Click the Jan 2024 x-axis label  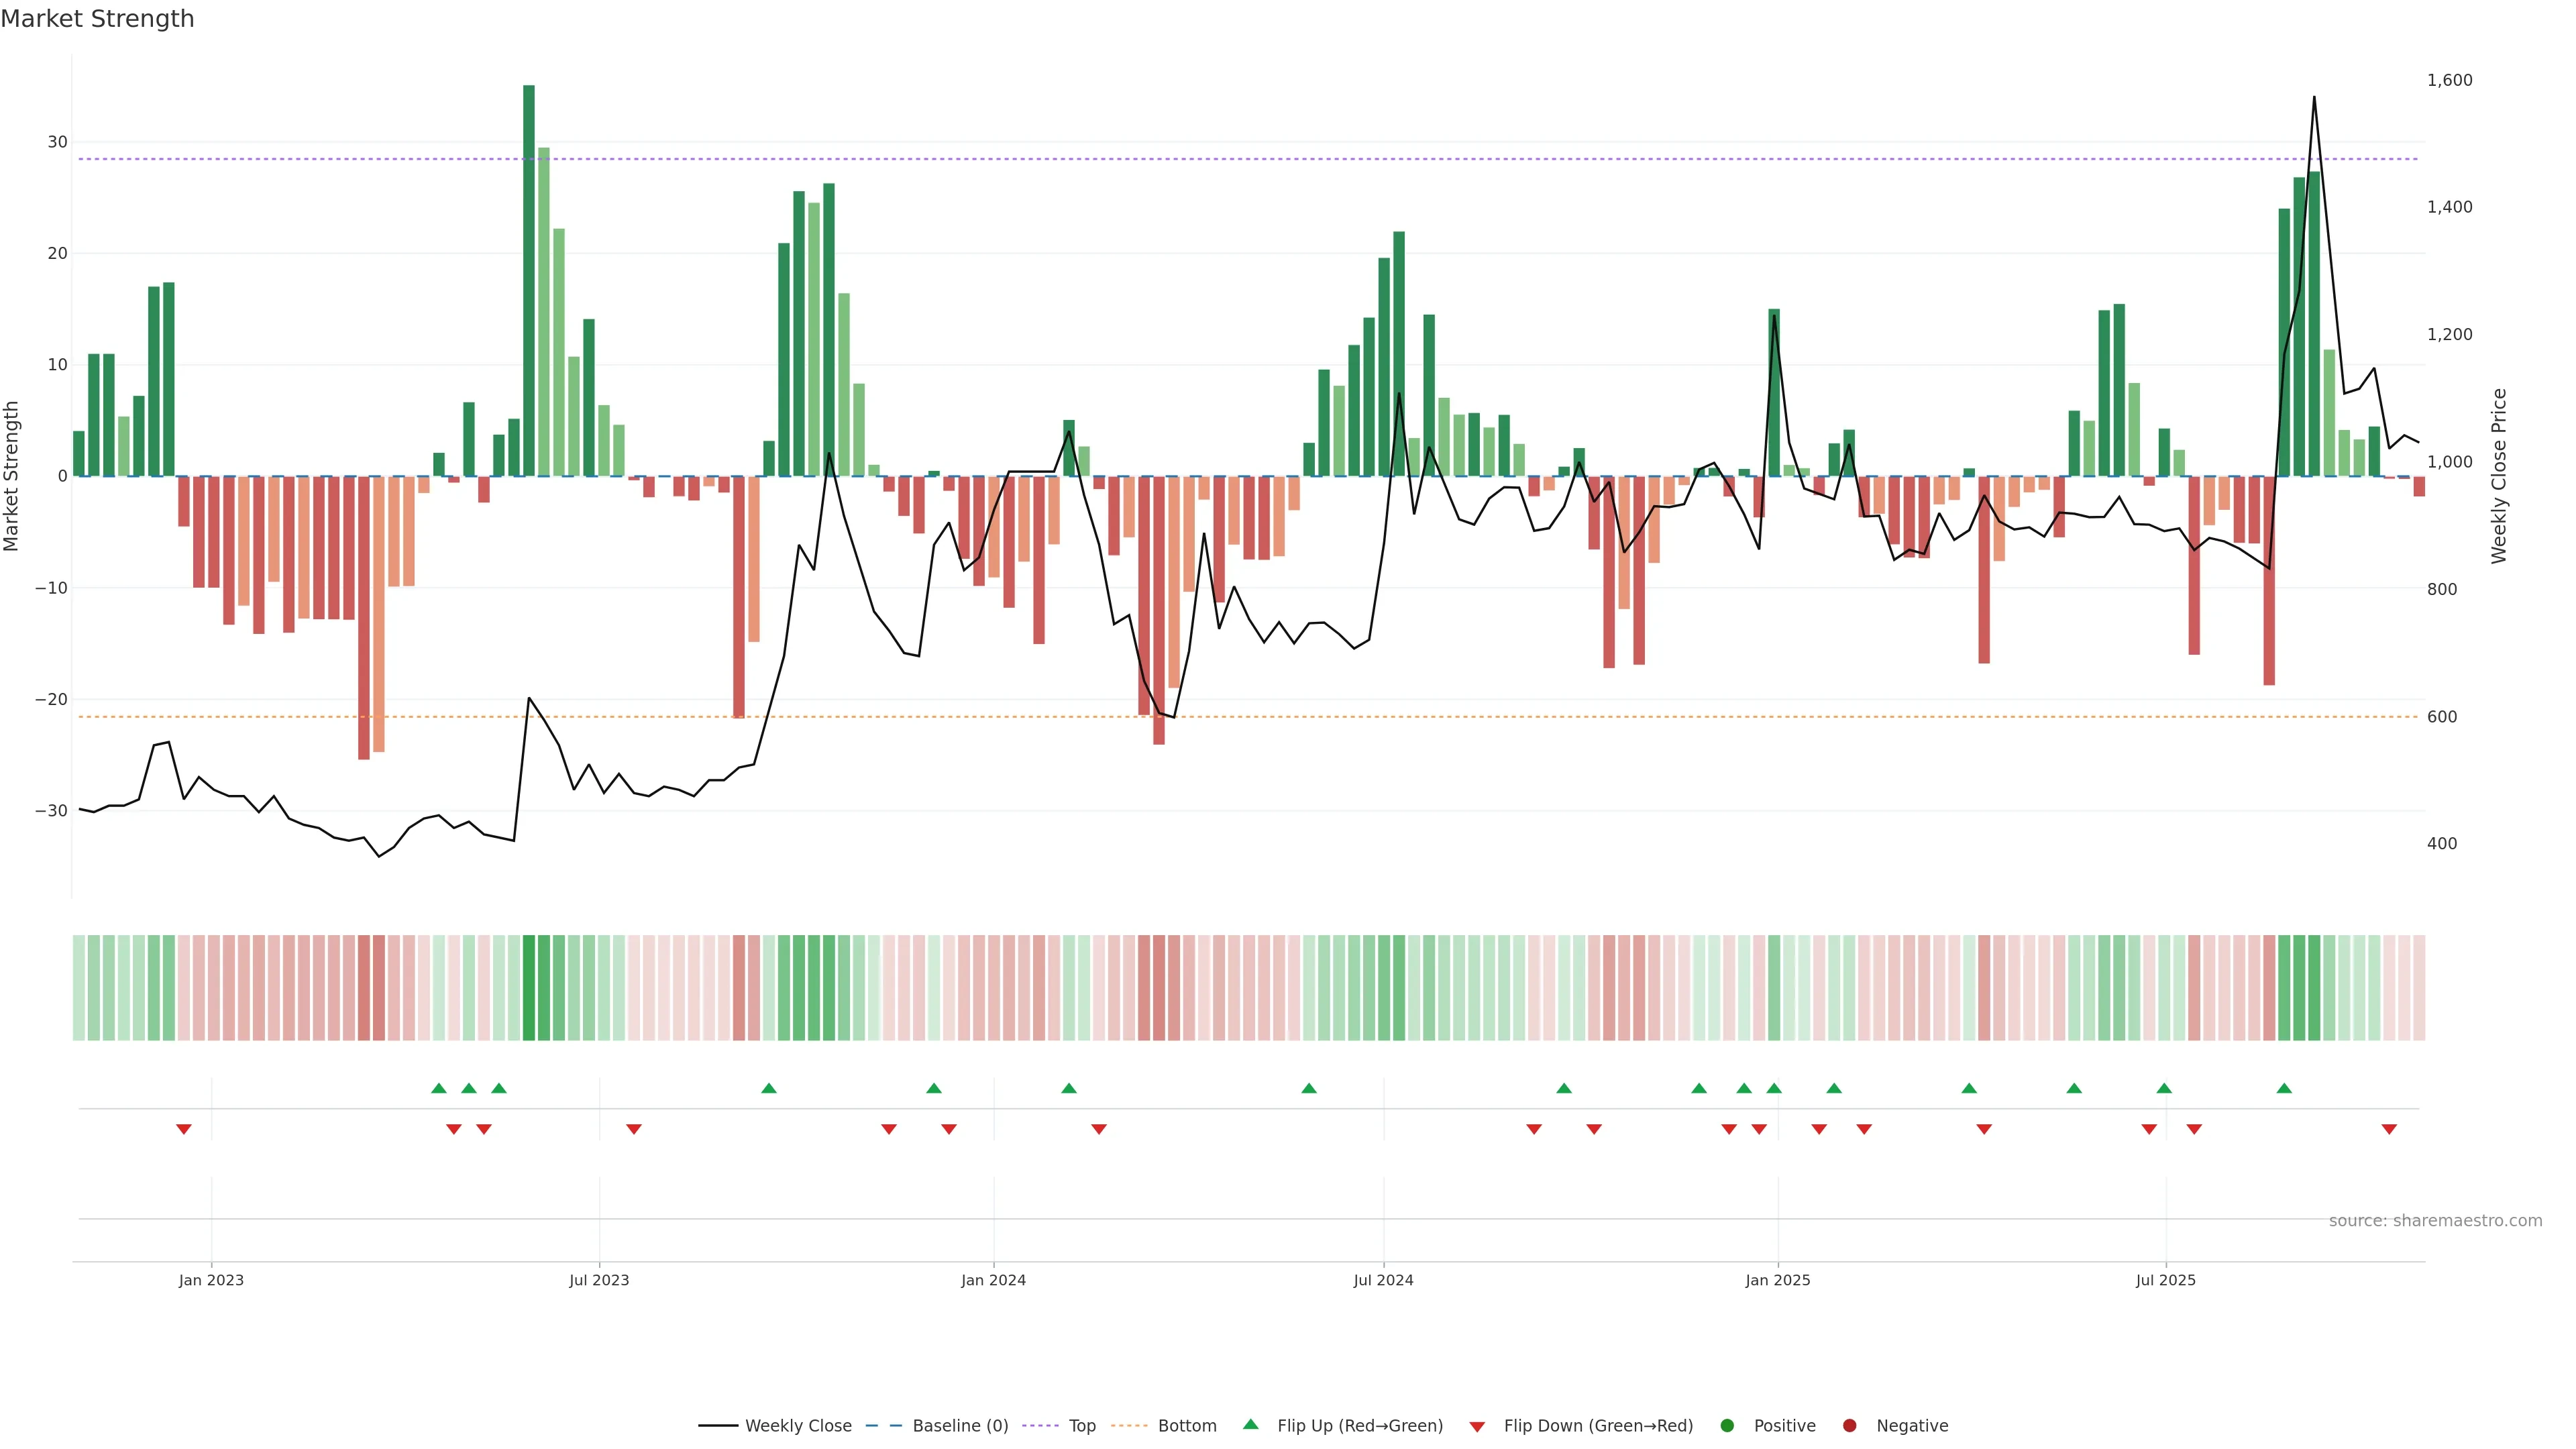(x=993, y=1280)
